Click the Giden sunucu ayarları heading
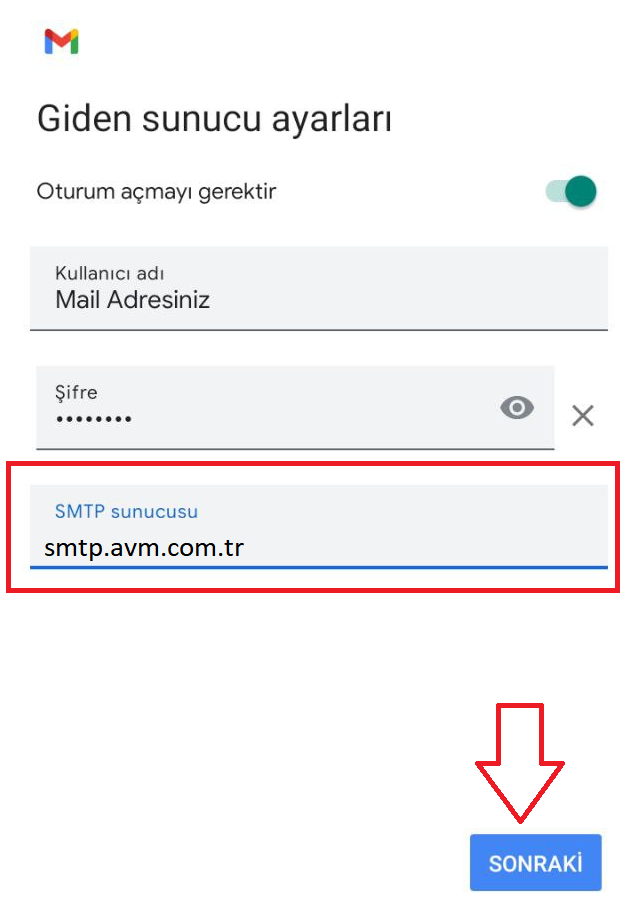 (x=214, y=118)
